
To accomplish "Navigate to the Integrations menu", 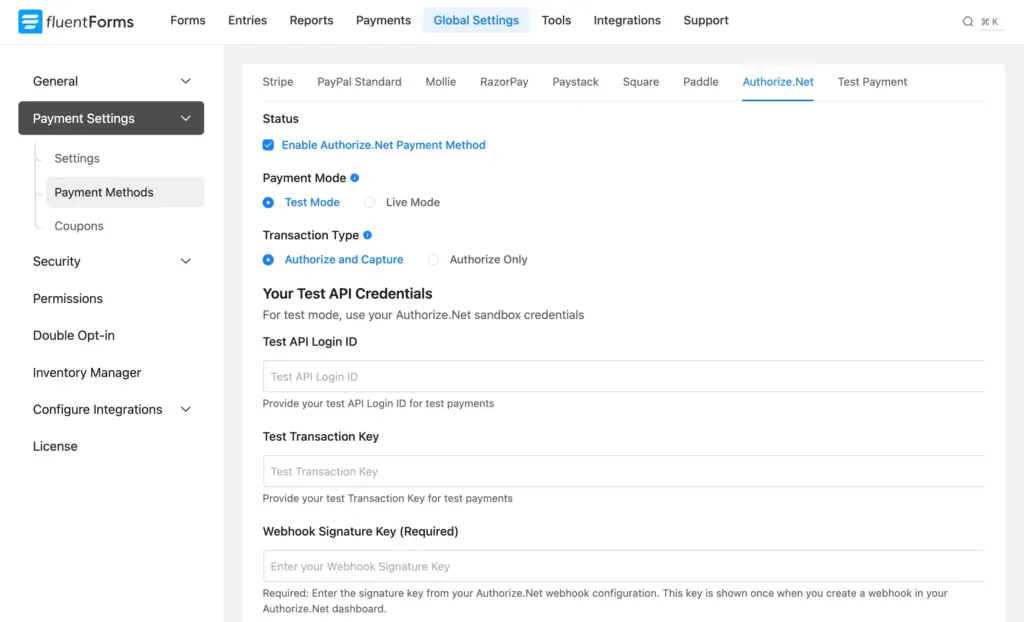I will 627,20.
